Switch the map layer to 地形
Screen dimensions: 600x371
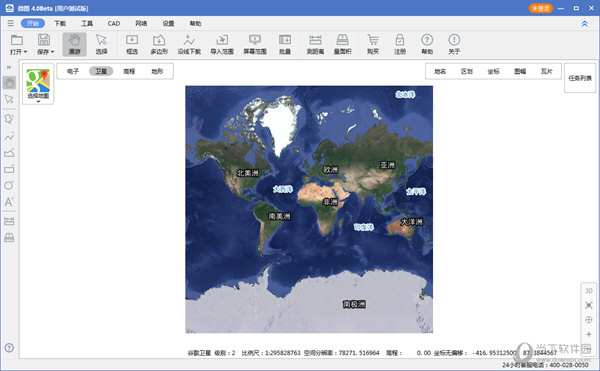[x=157, y=71]
